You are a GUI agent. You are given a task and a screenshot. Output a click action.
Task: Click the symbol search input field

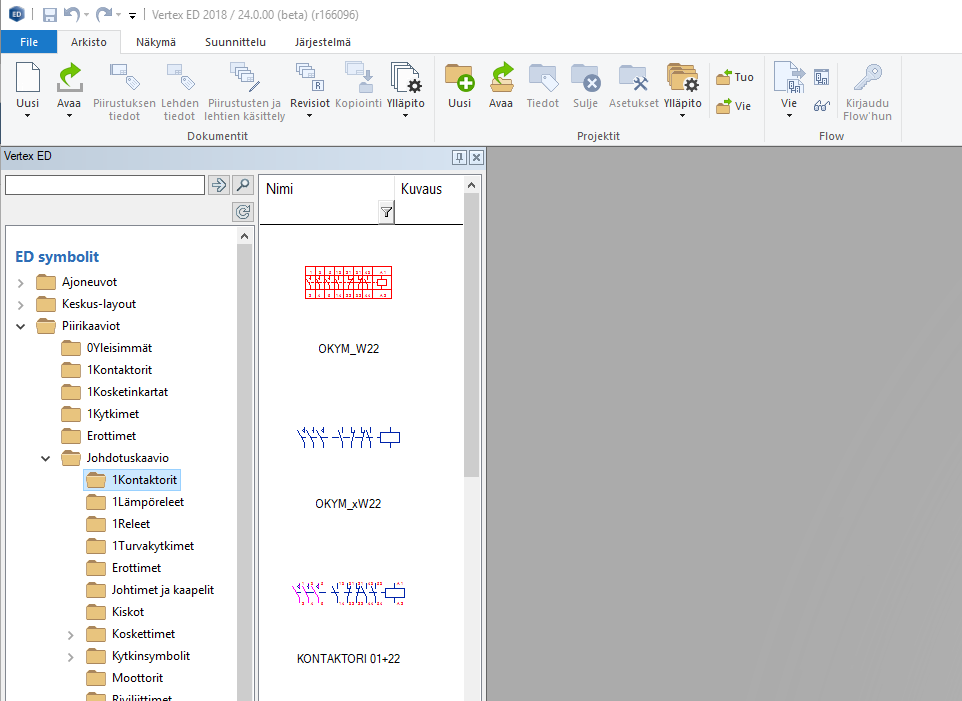click(104, 185)
